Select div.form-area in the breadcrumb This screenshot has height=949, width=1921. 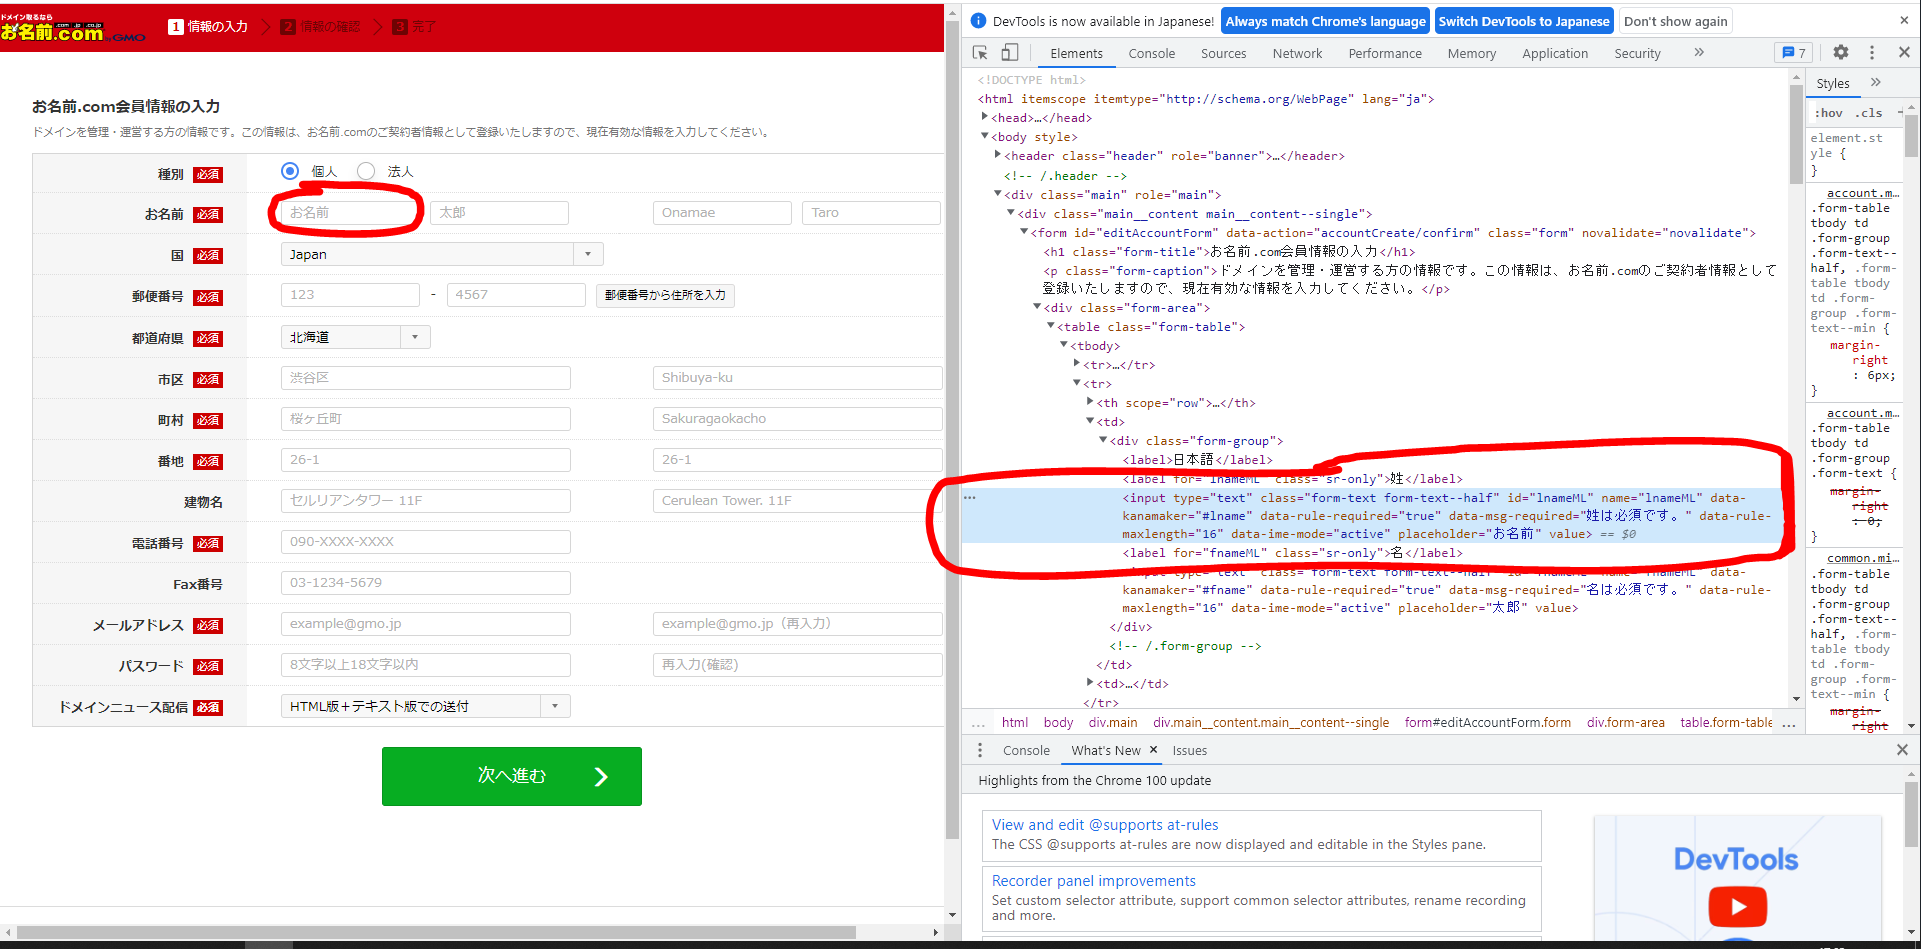coord(1626,722)
